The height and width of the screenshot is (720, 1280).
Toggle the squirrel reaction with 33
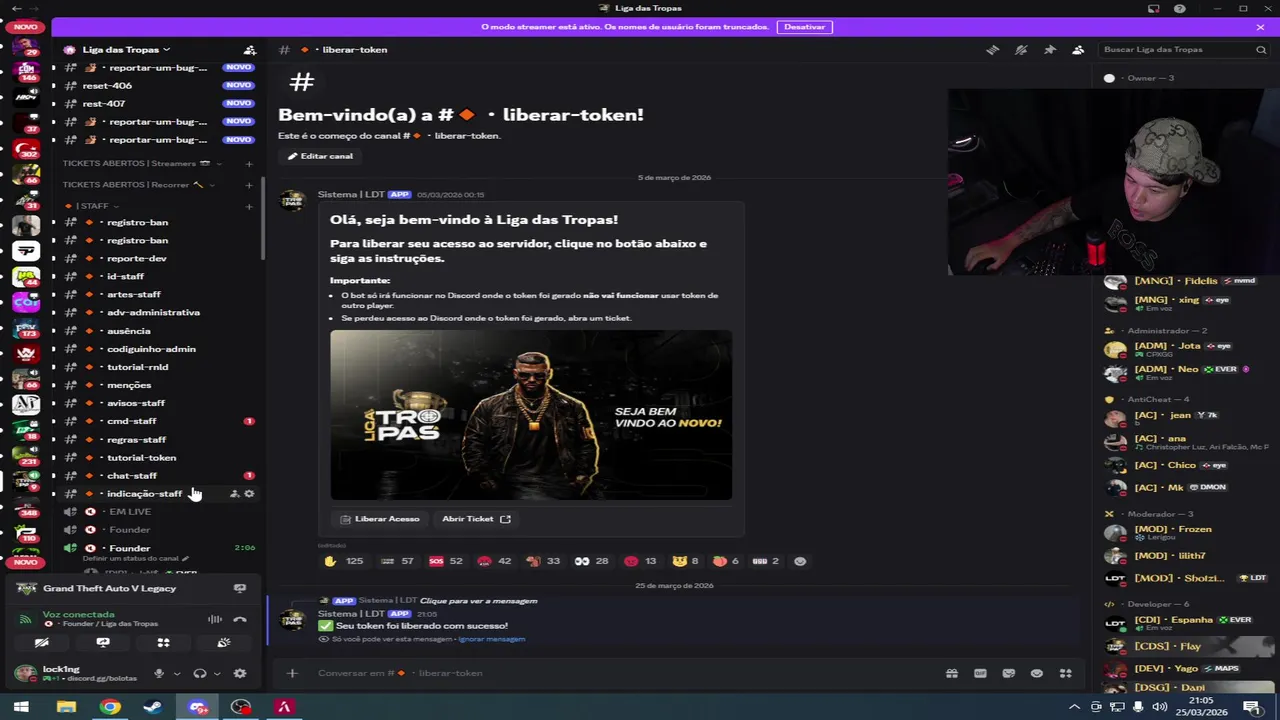(543, 561)
